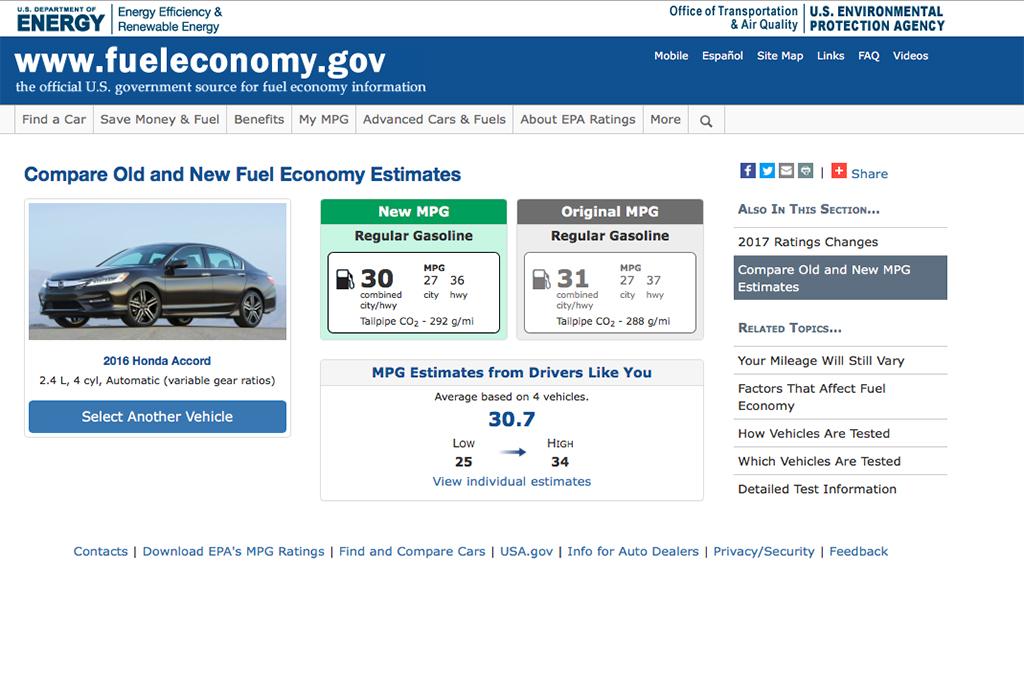The image size is (1024, 683).
Task: Click the Facebook share icon
Action: [748, 170]
